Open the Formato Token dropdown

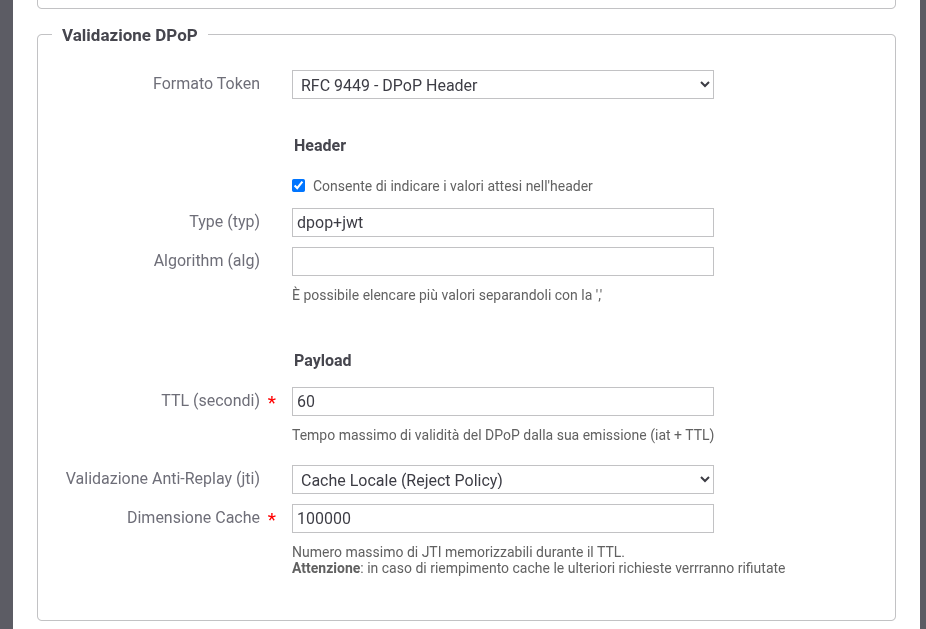(x=502, y=85)
